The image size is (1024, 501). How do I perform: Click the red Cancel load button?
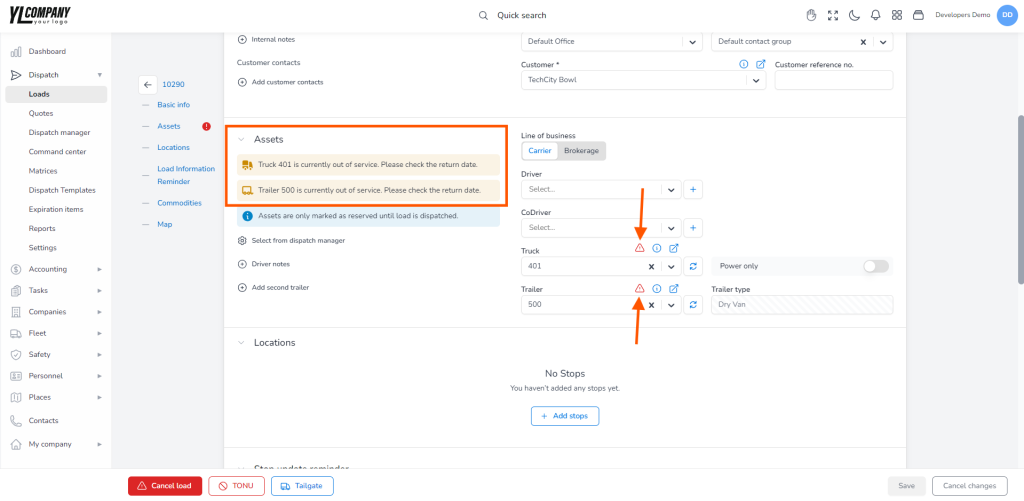point(165,486)
